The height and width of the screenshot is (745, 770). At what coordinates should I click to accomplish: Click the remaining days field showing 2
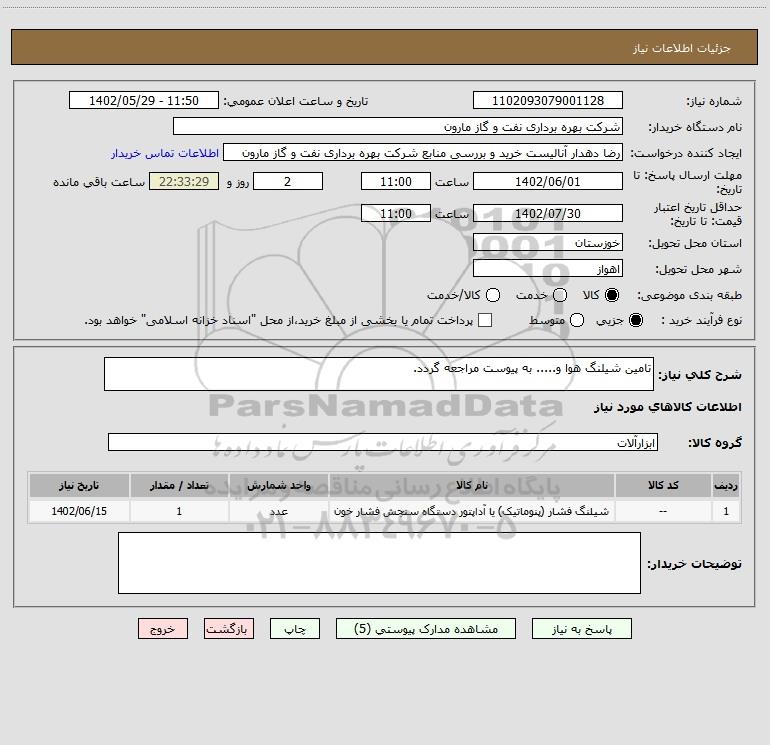[288, 181]
